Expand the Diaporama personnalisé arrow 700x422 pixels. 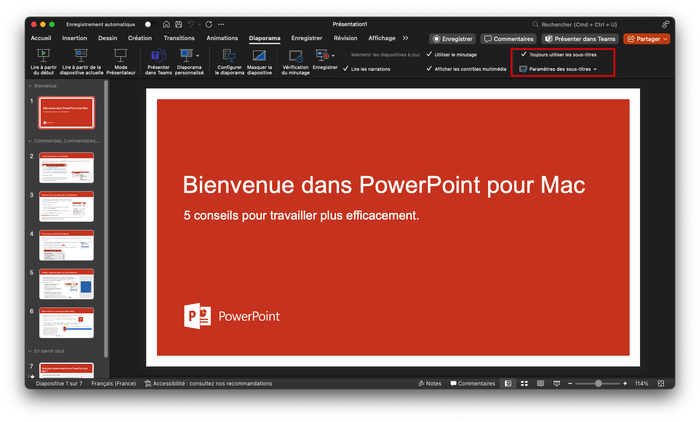[x=197, y=56]
